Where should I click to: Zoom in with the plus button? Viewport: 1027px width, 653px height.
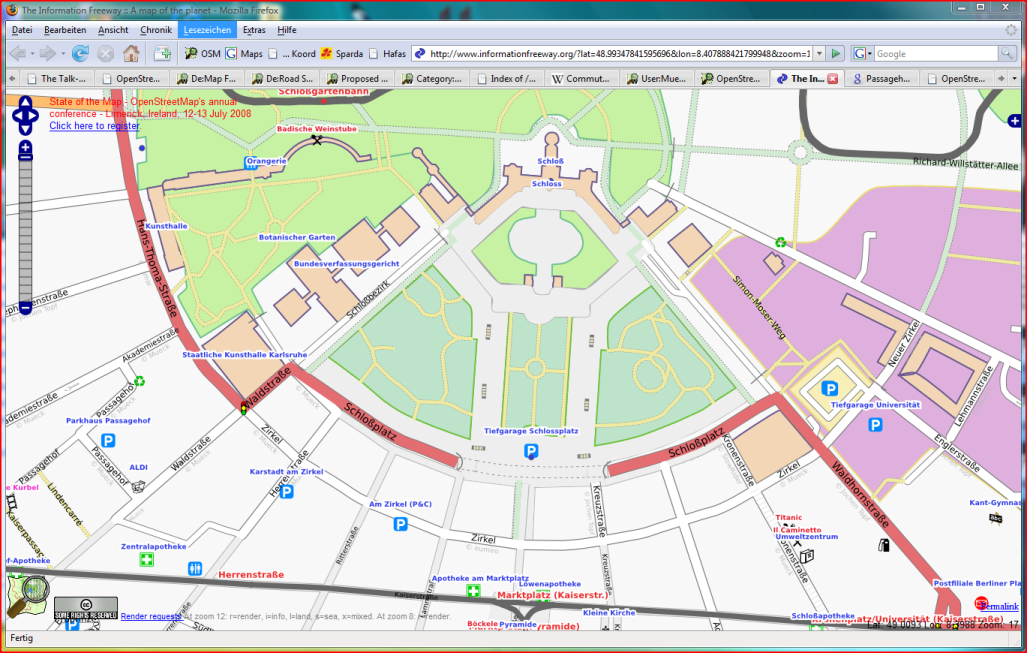pos(25,147)
